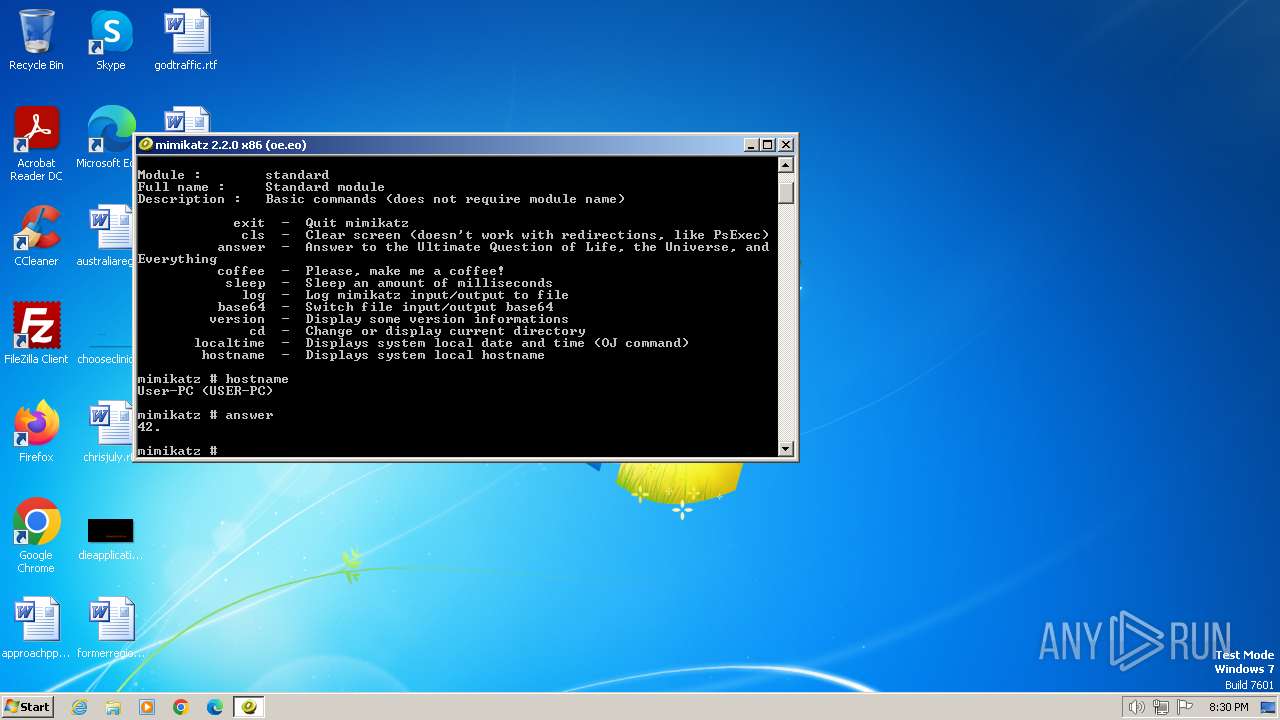Launch the Microsoft Edge desktop shortcut
1280x720 pixels.
[x=108, y=138]
